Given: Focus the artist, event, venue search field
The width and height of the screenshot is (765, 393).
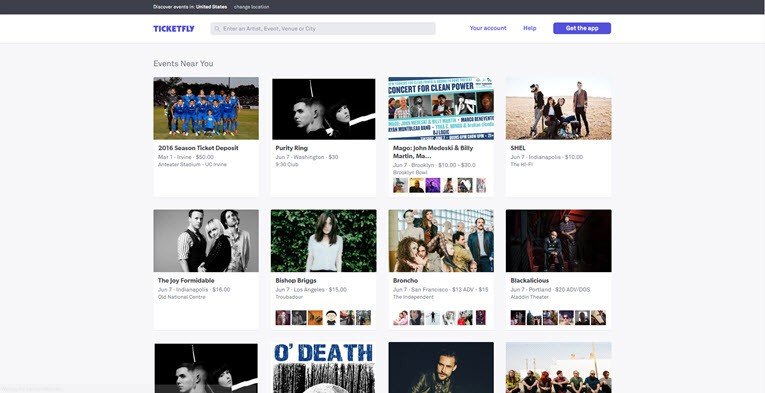Looking at the screenshot, I should [323, 29].
